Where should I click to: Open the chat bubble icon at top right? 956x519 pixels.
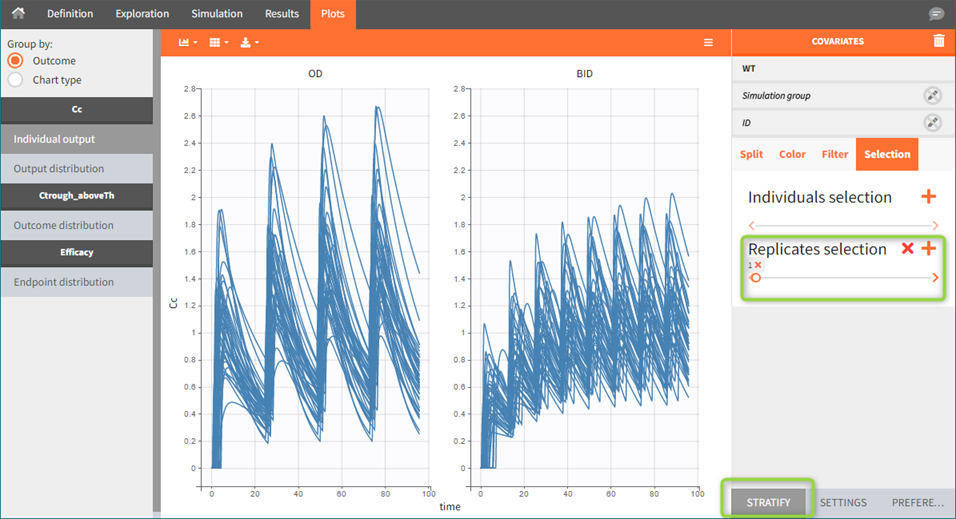pyautogui.click(x=936, y=14)
